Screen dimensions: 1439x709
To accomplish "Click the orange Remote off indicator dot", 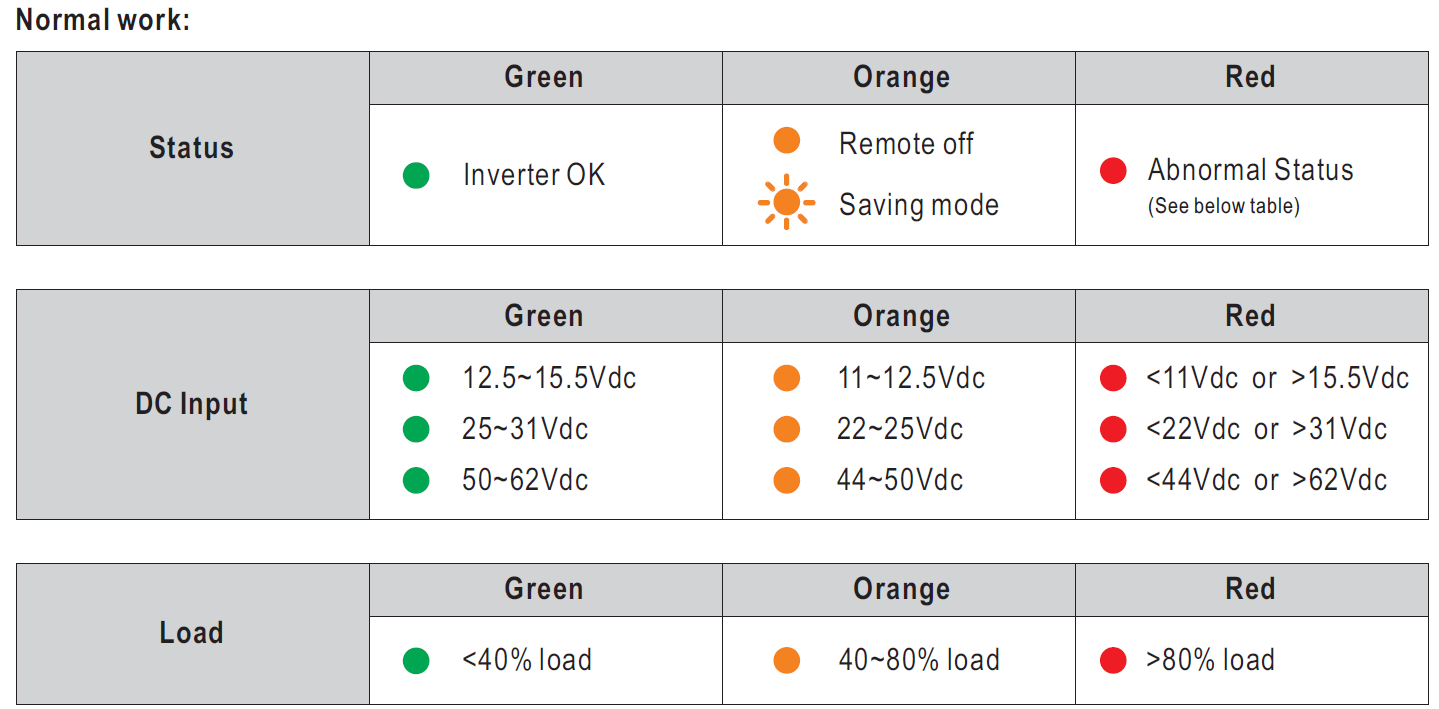I will pos(787,141).
